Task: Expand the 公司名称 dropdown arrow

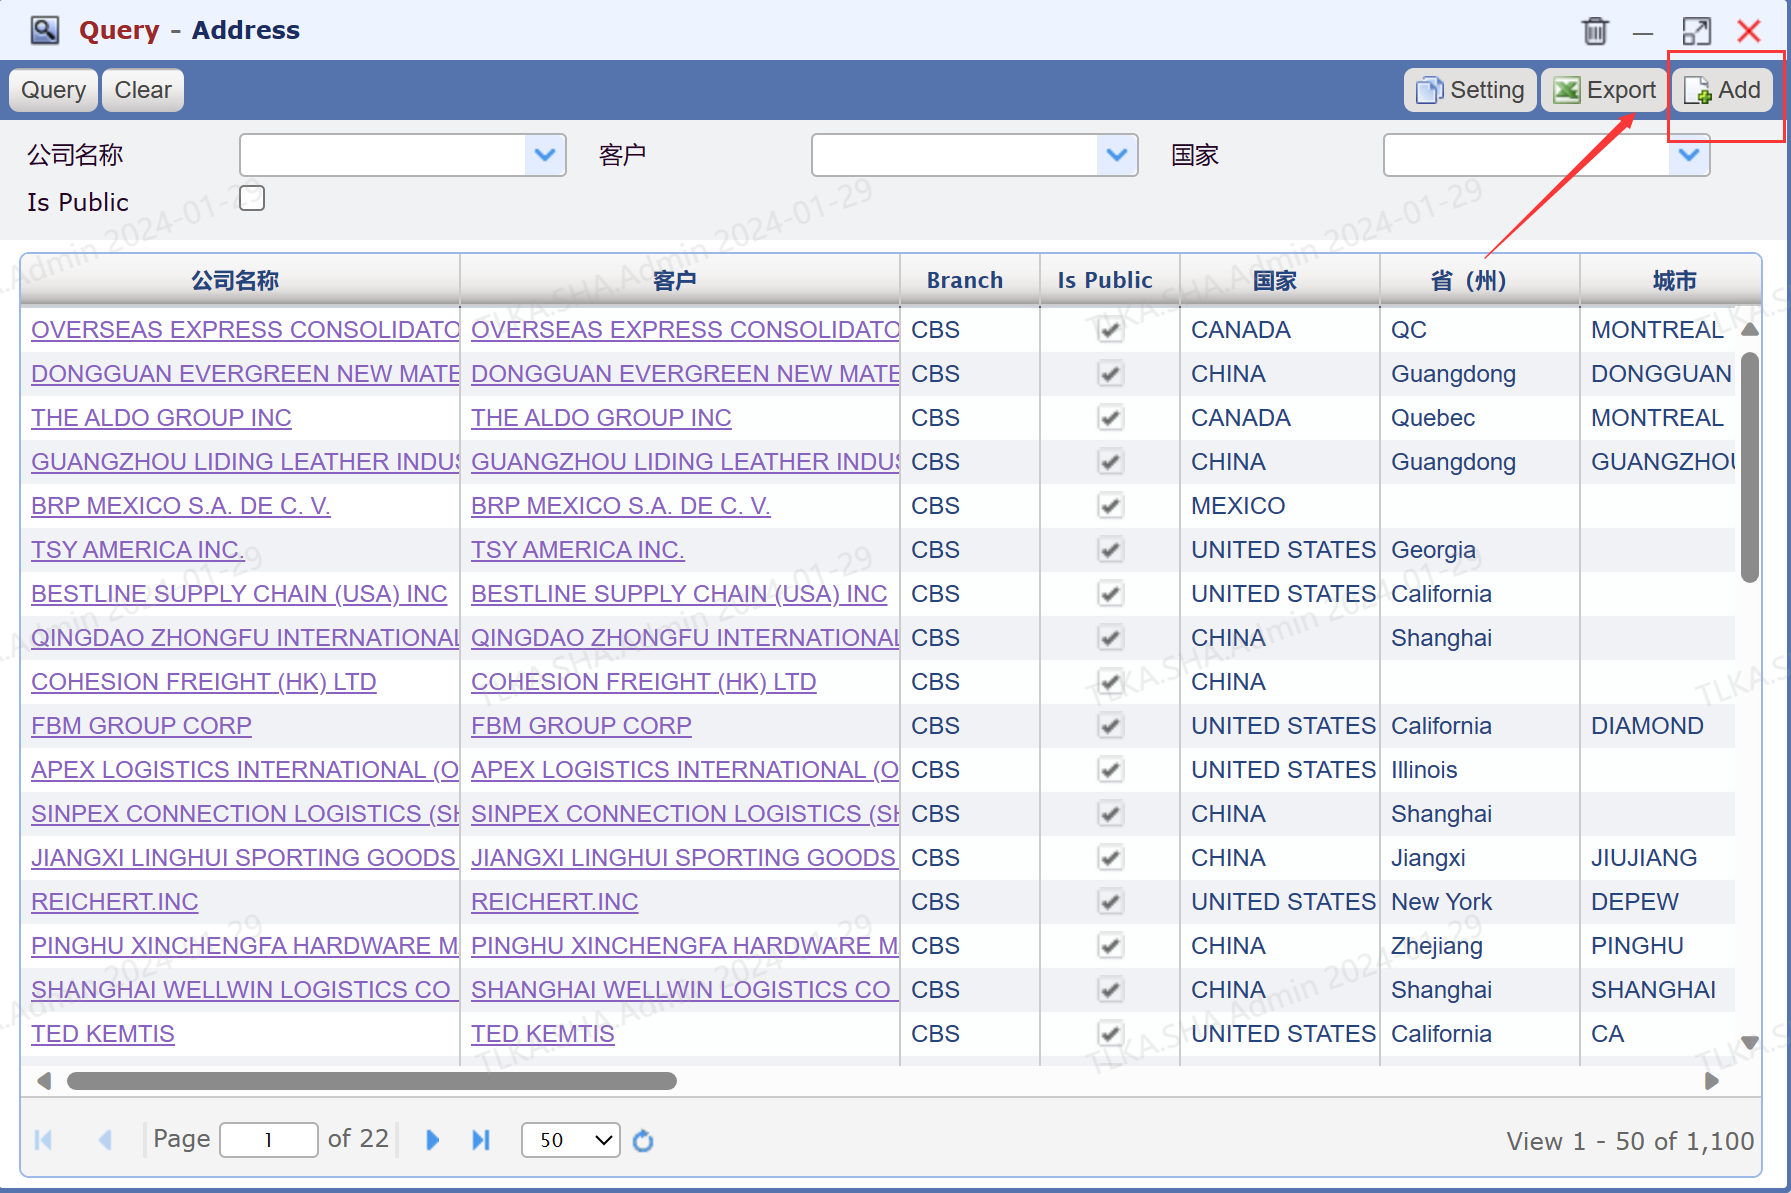Action: (x=545, y=155)
